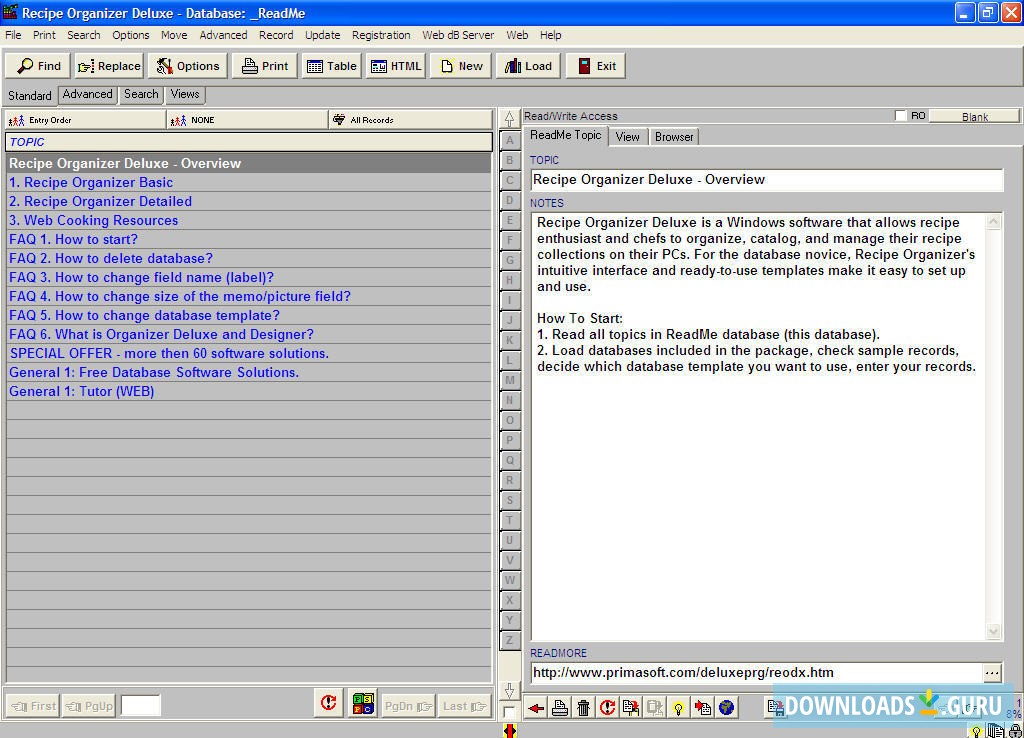Select the Find tool
1024x738 pixels.
[x=37, y=65]
